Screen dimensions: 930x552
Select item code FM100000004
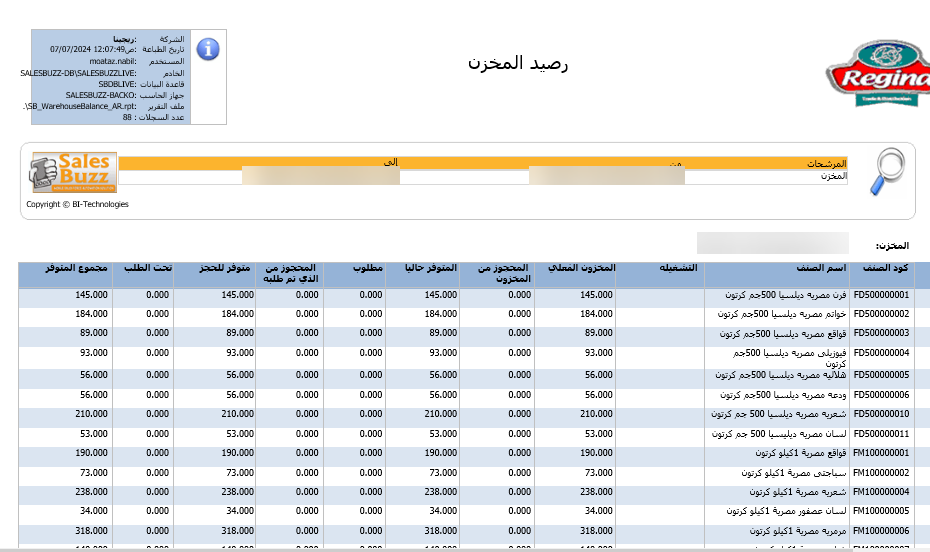point(881,492)
